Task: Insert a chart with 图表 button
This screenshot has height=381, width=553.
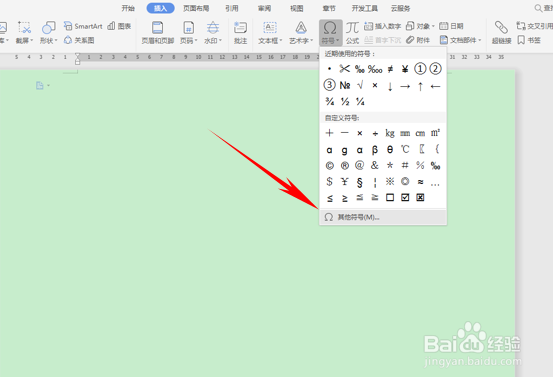Action: [119, 26]
